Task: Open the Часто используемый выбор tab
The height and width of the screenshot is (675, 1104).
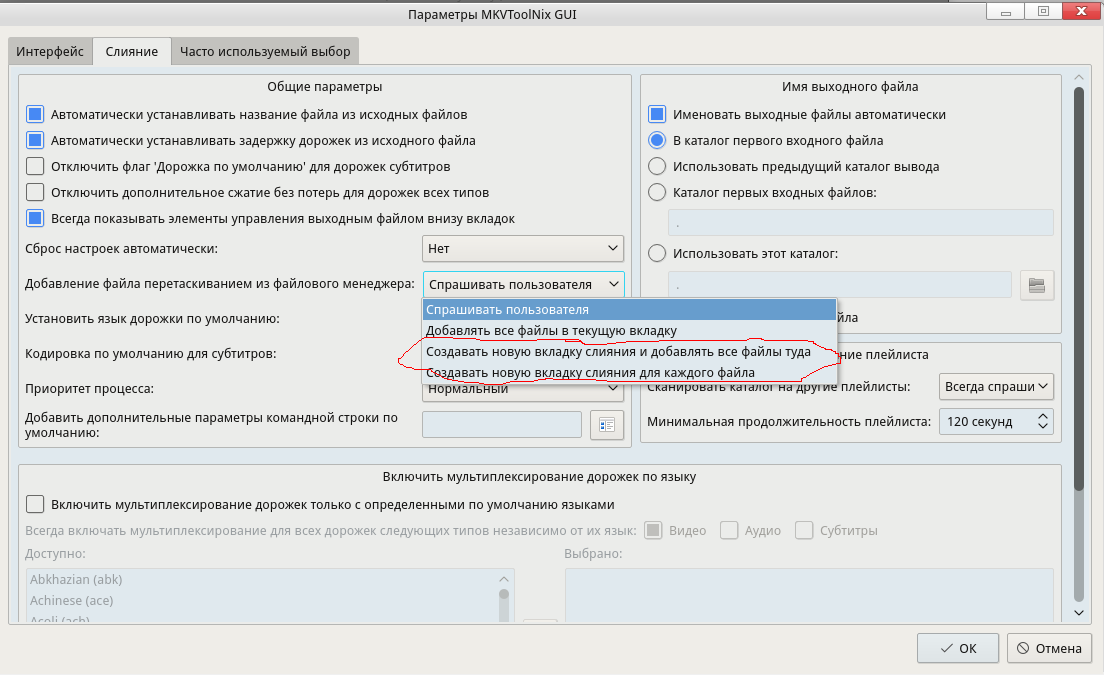Action: coord(265,51)
